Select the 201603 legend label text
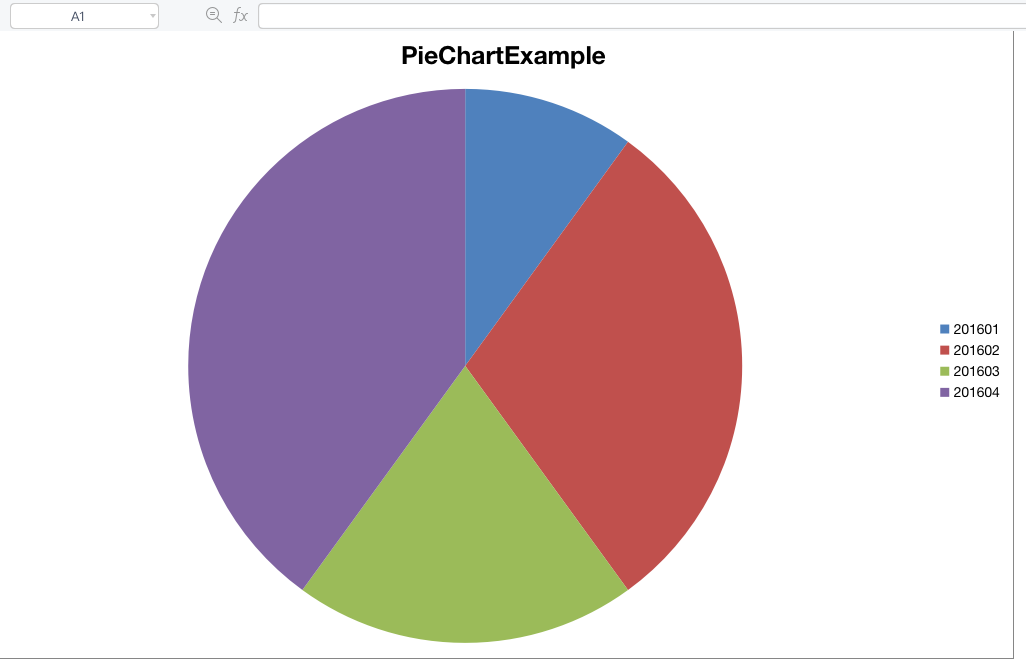The width and height of the screenshot is (1026, 672). 976,371
